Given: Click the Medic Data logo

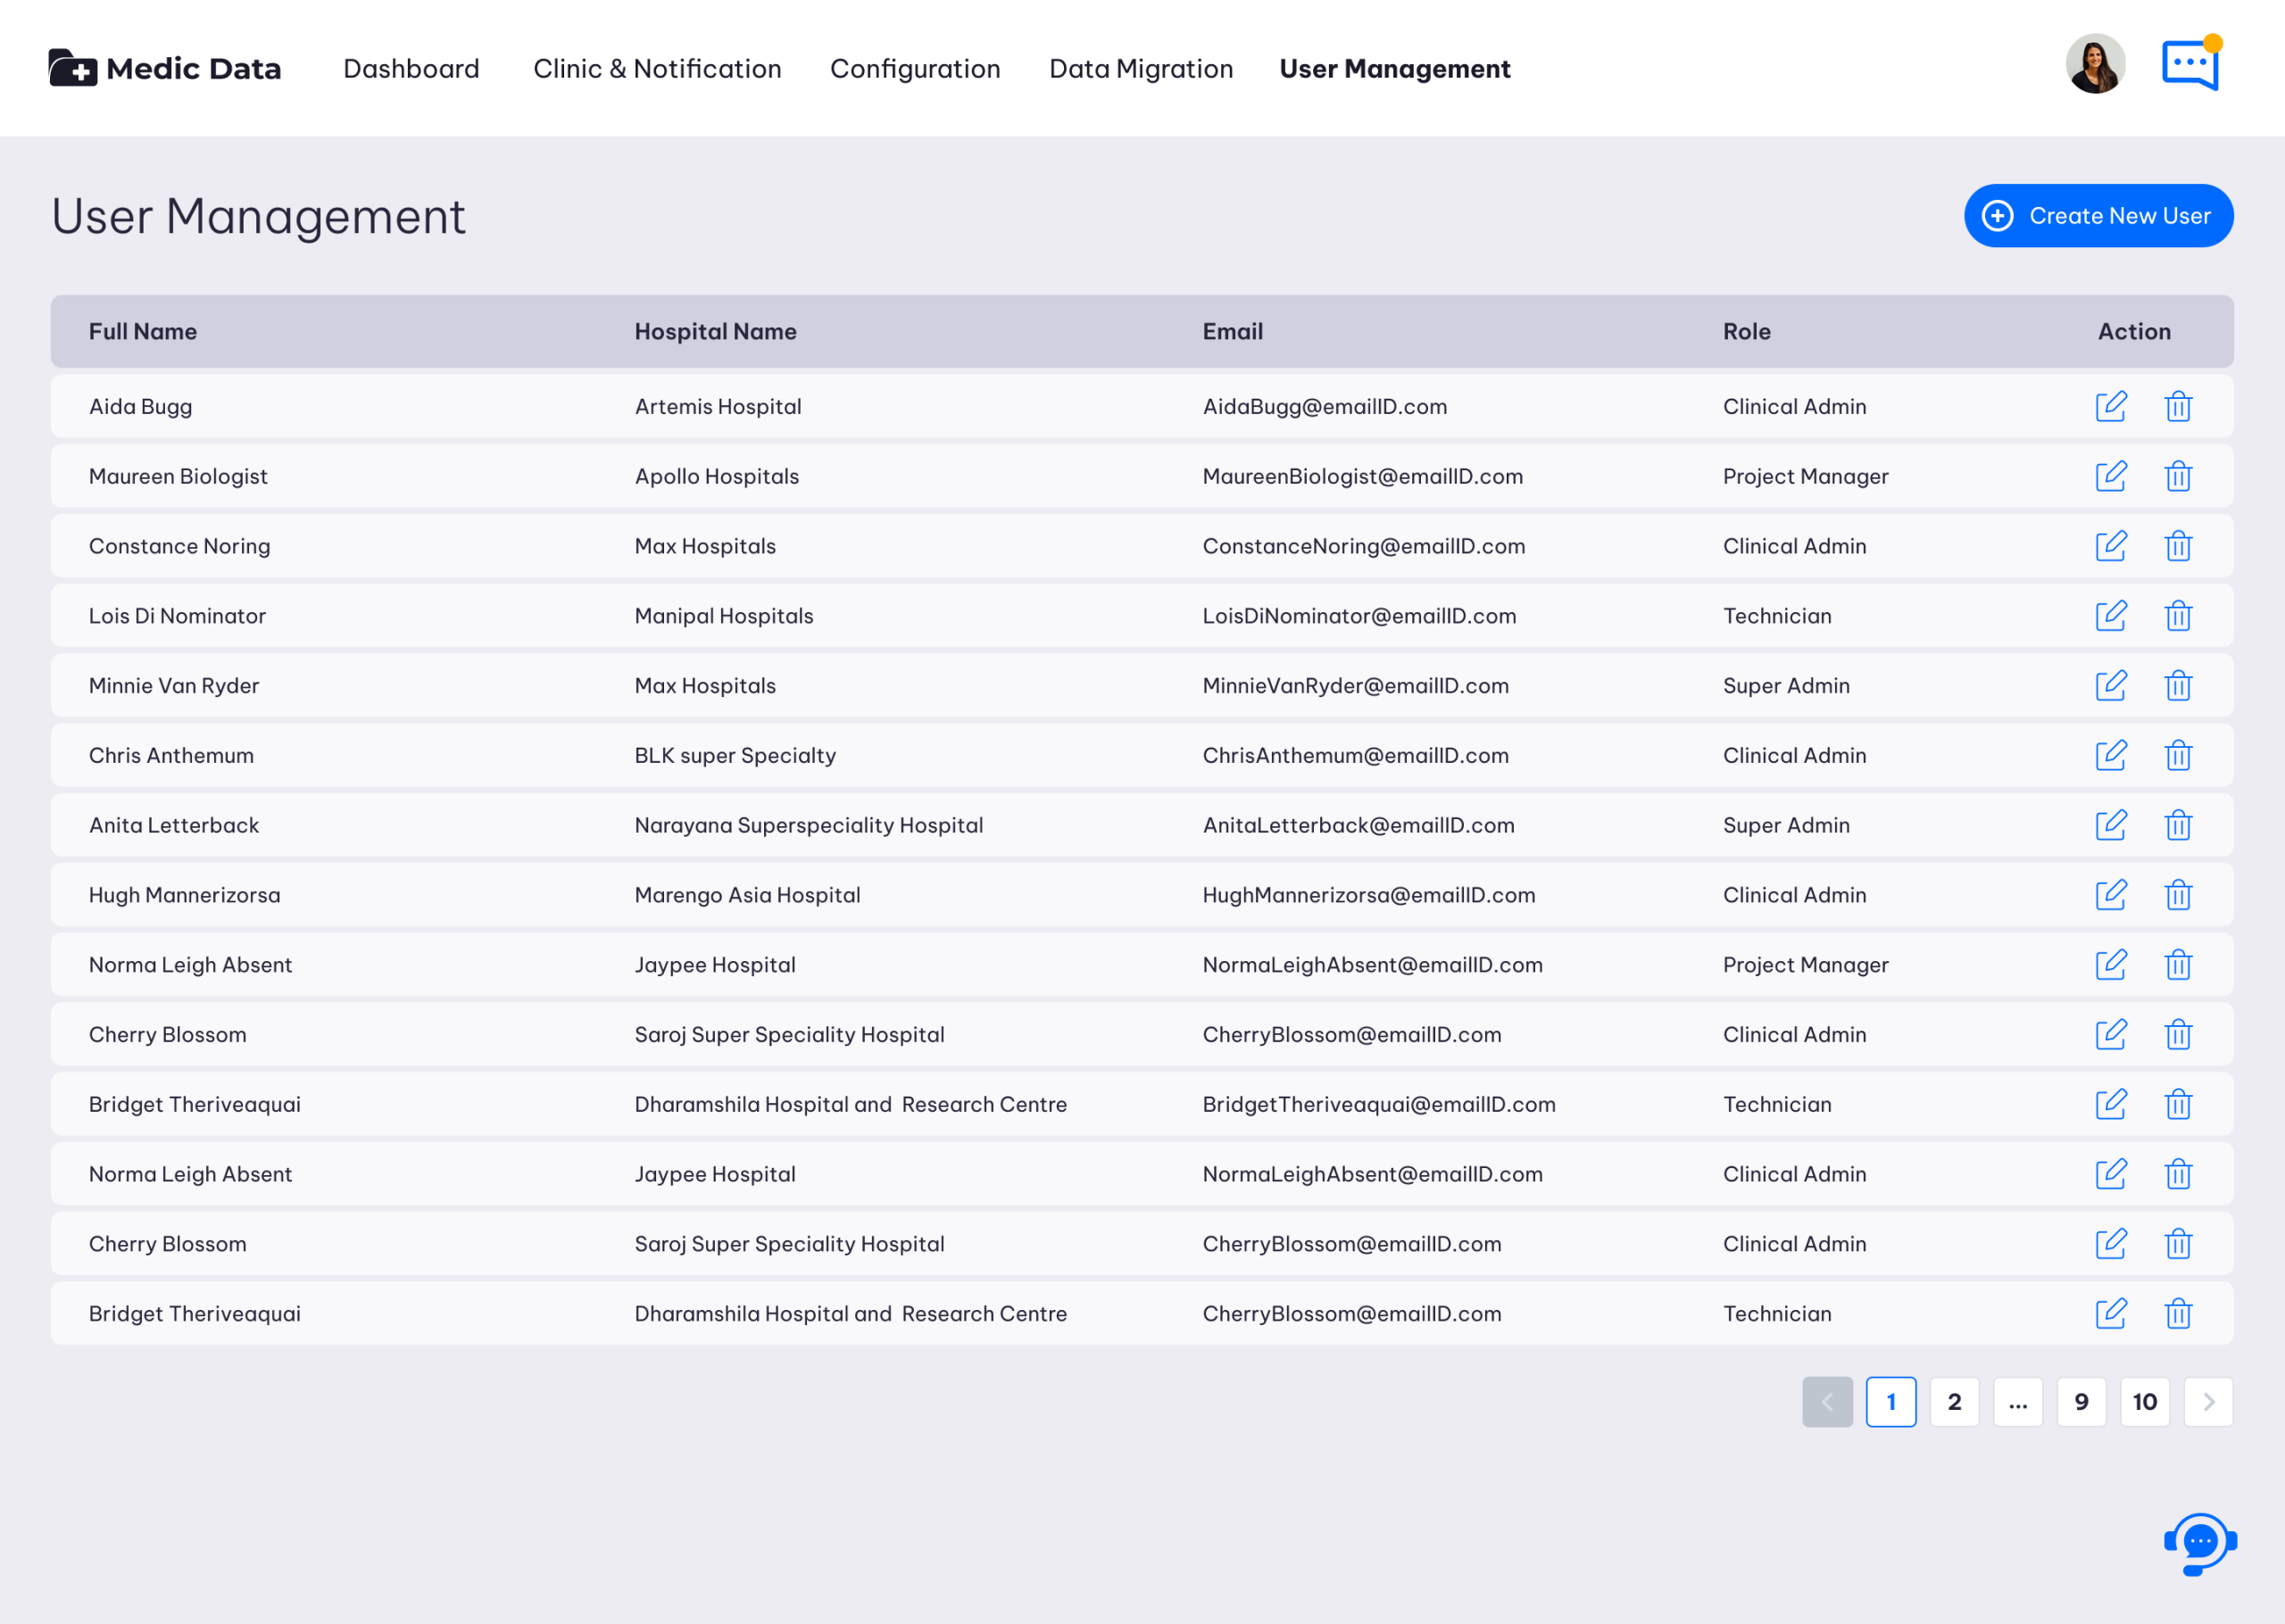Looking at the screenshot, I should 165,68.
